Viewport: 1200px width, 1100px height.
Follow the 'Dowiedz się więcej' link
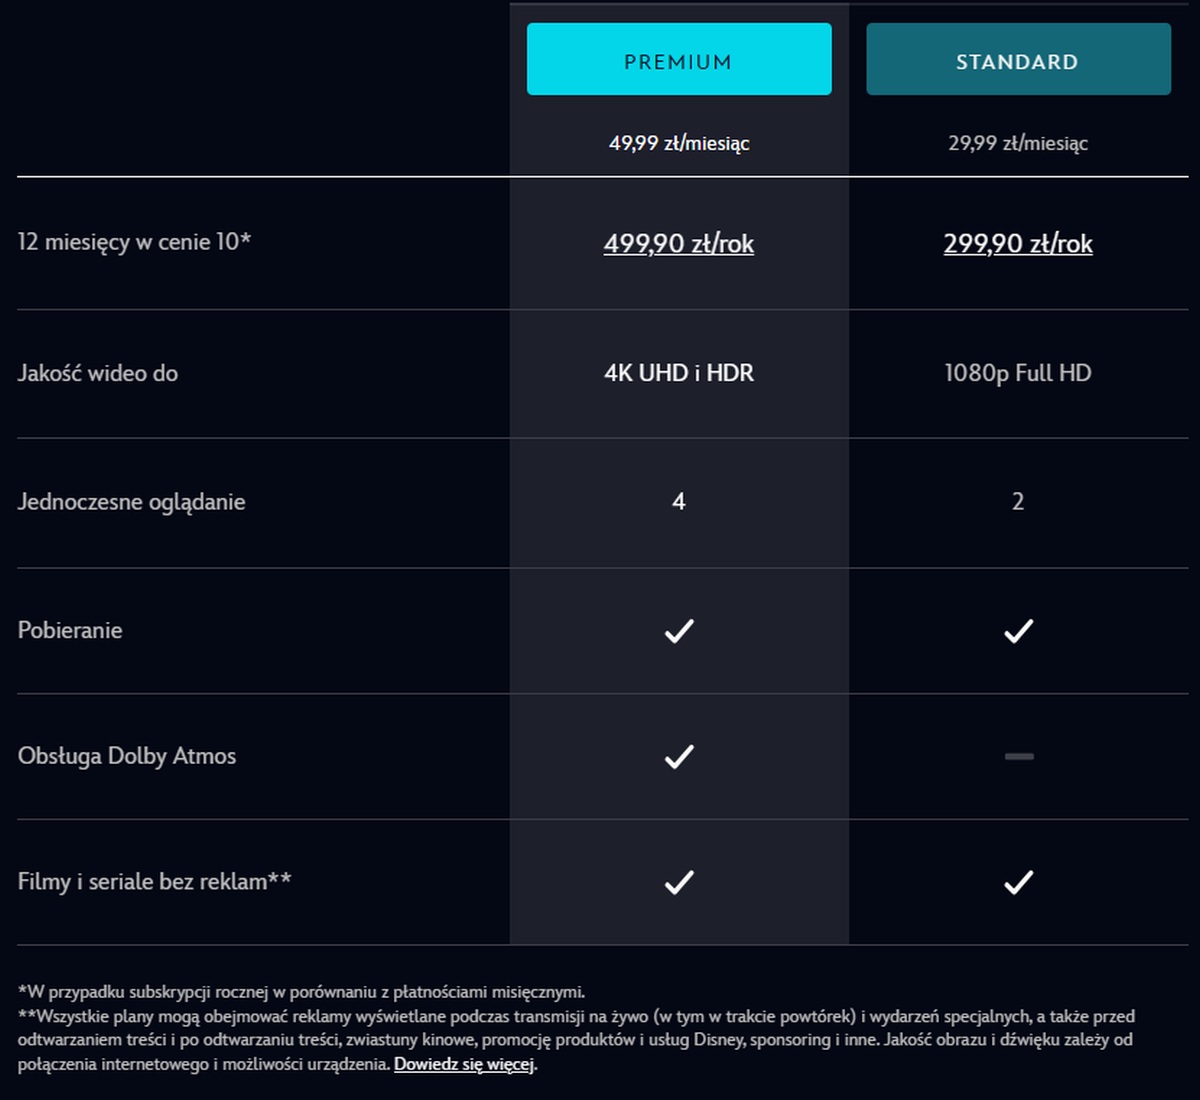tap(464, 1064)
